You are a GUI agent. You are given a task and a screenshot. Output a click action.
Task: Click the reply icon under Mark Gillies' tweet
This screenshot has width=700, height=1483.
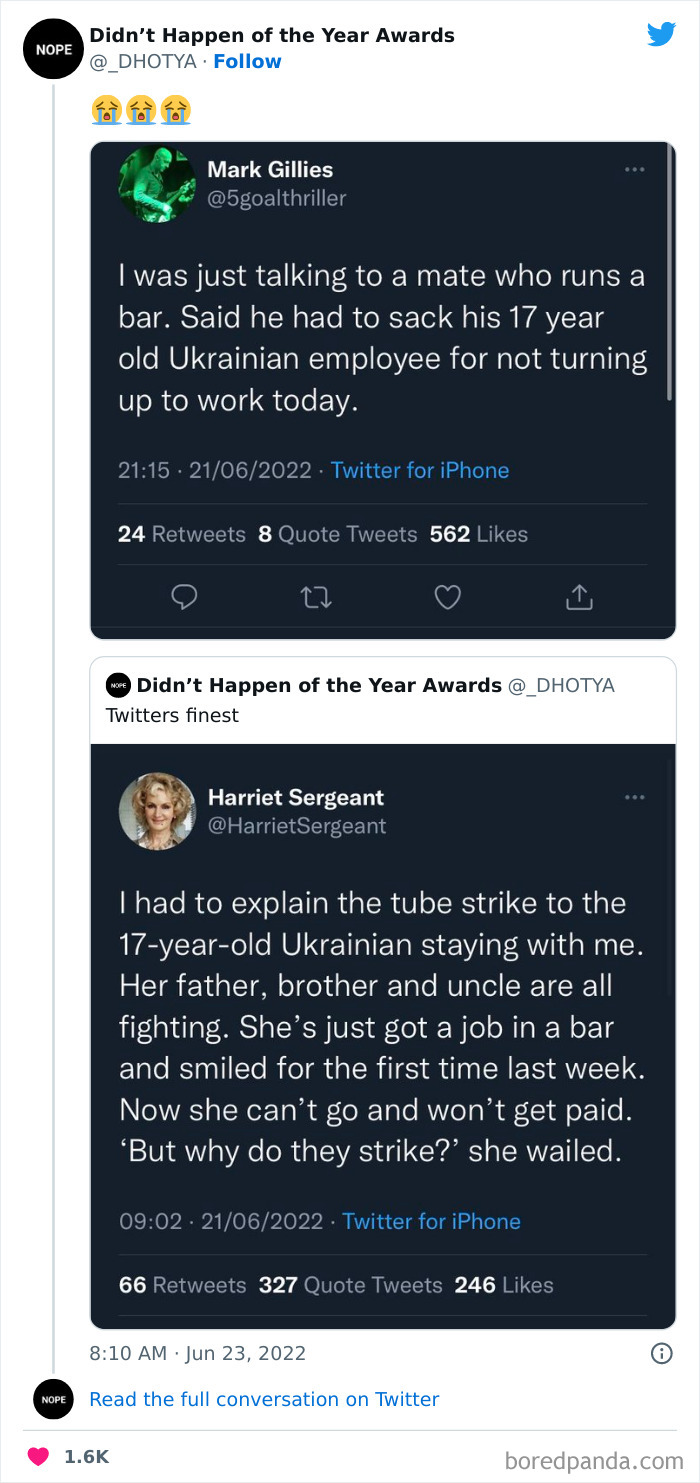[183, 597]
